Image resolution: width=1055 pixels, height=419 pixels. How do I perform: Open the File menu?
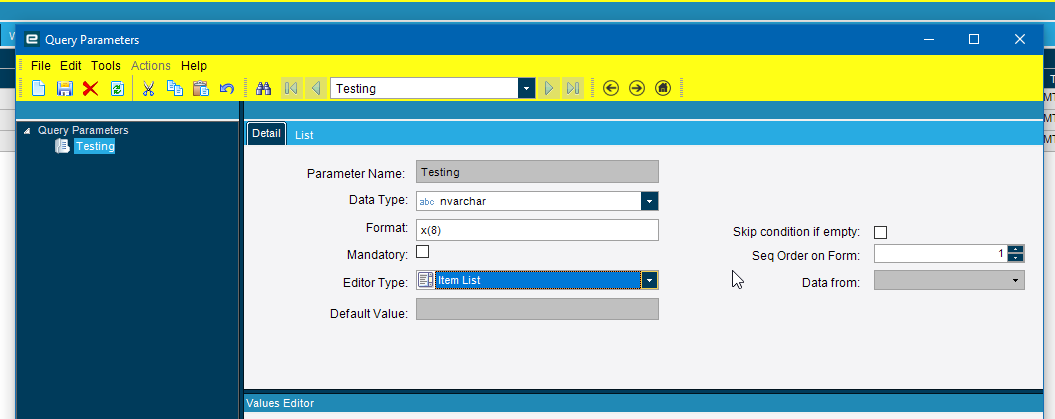coord(40,66)
